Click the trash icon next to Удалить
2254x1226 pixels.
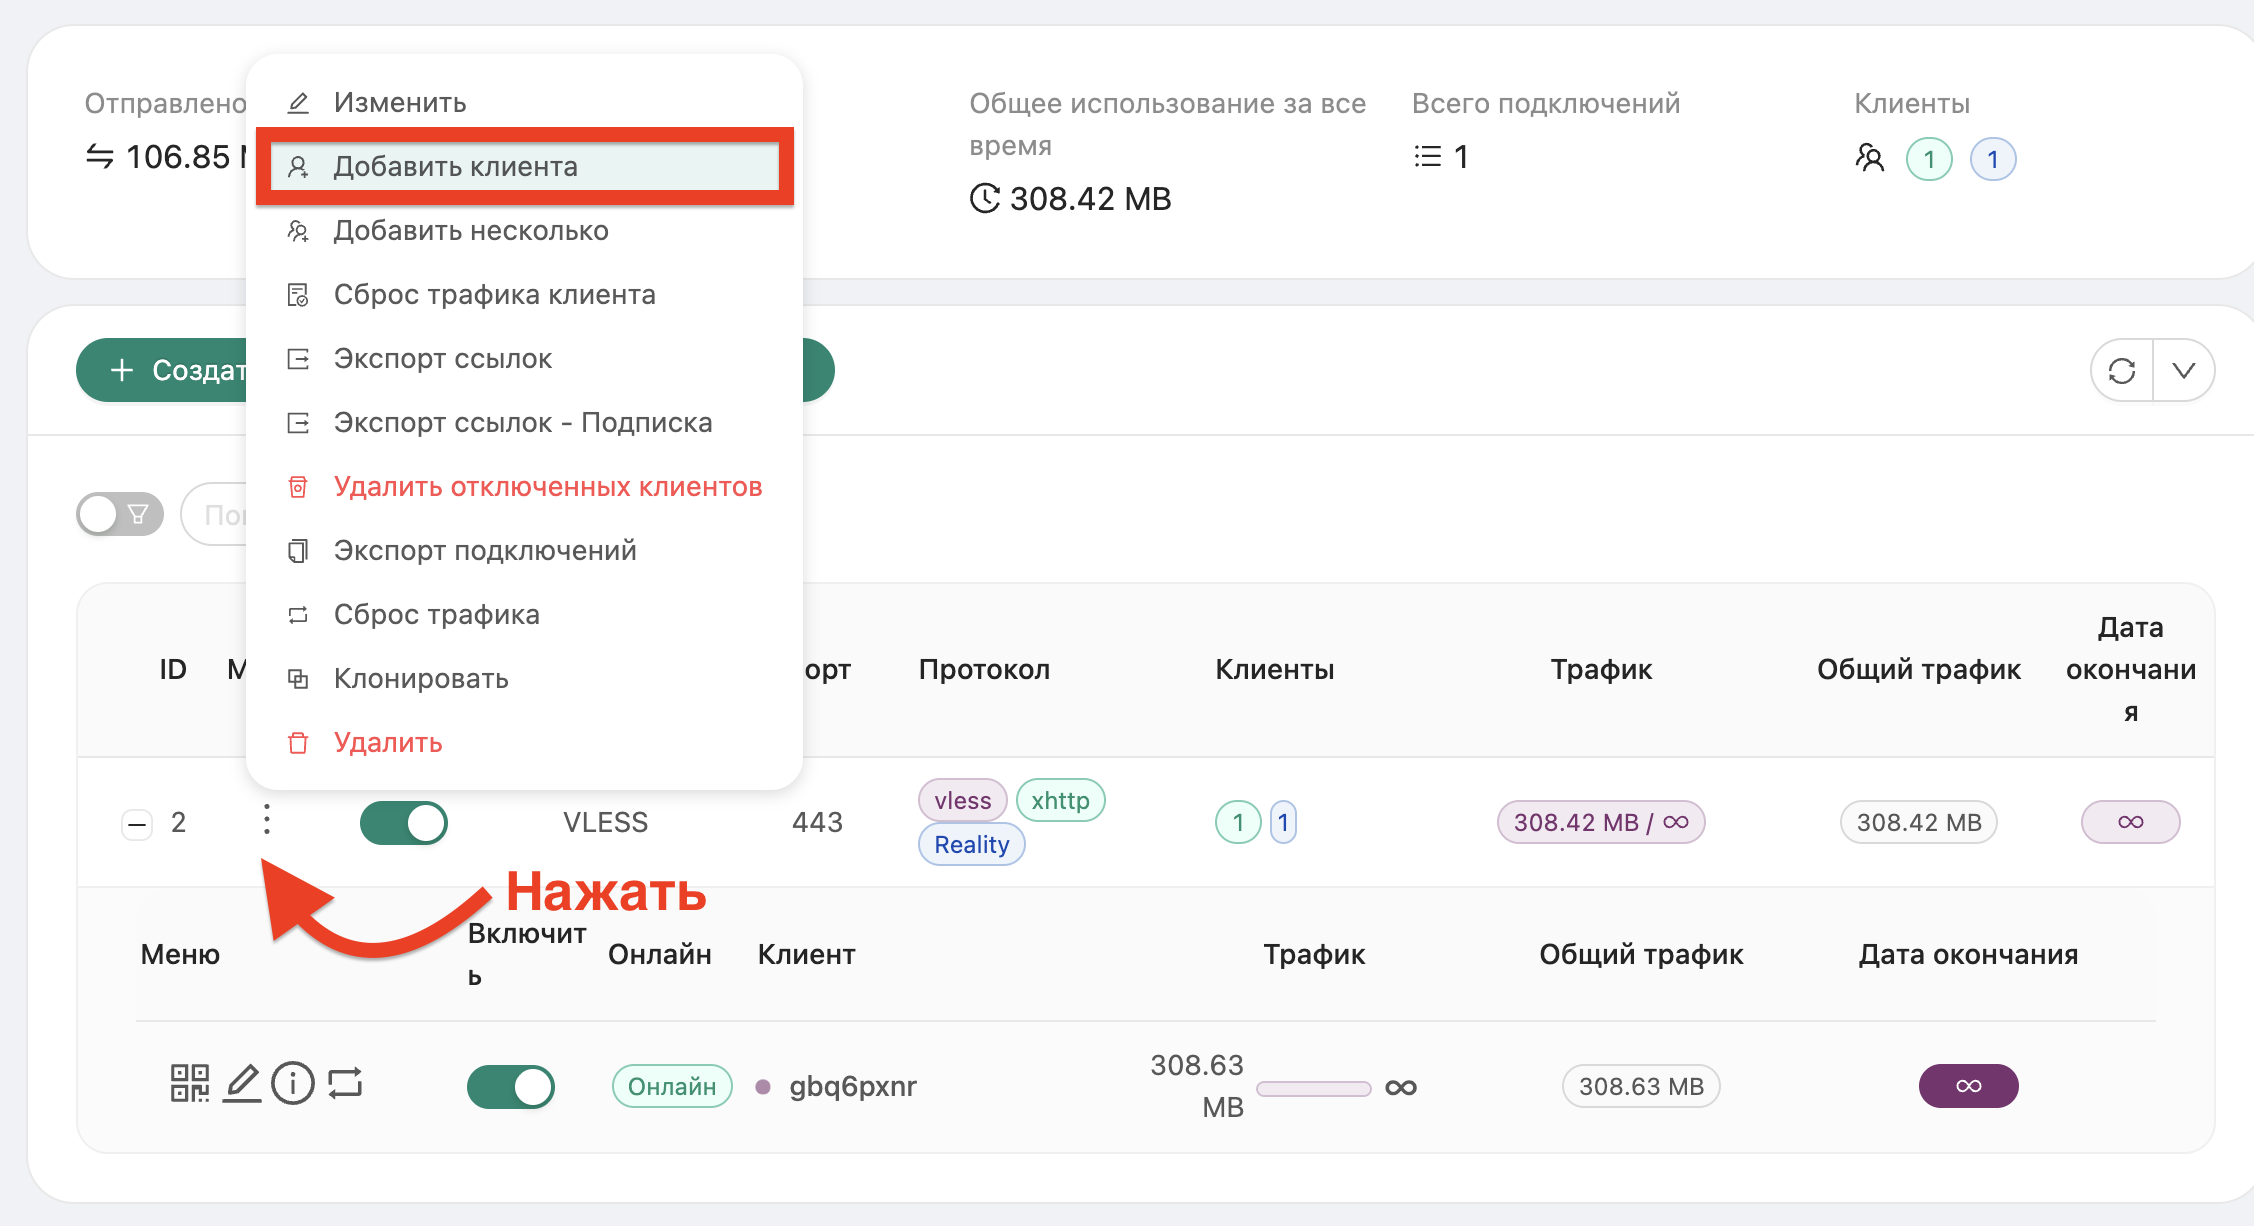pos(297,743)
